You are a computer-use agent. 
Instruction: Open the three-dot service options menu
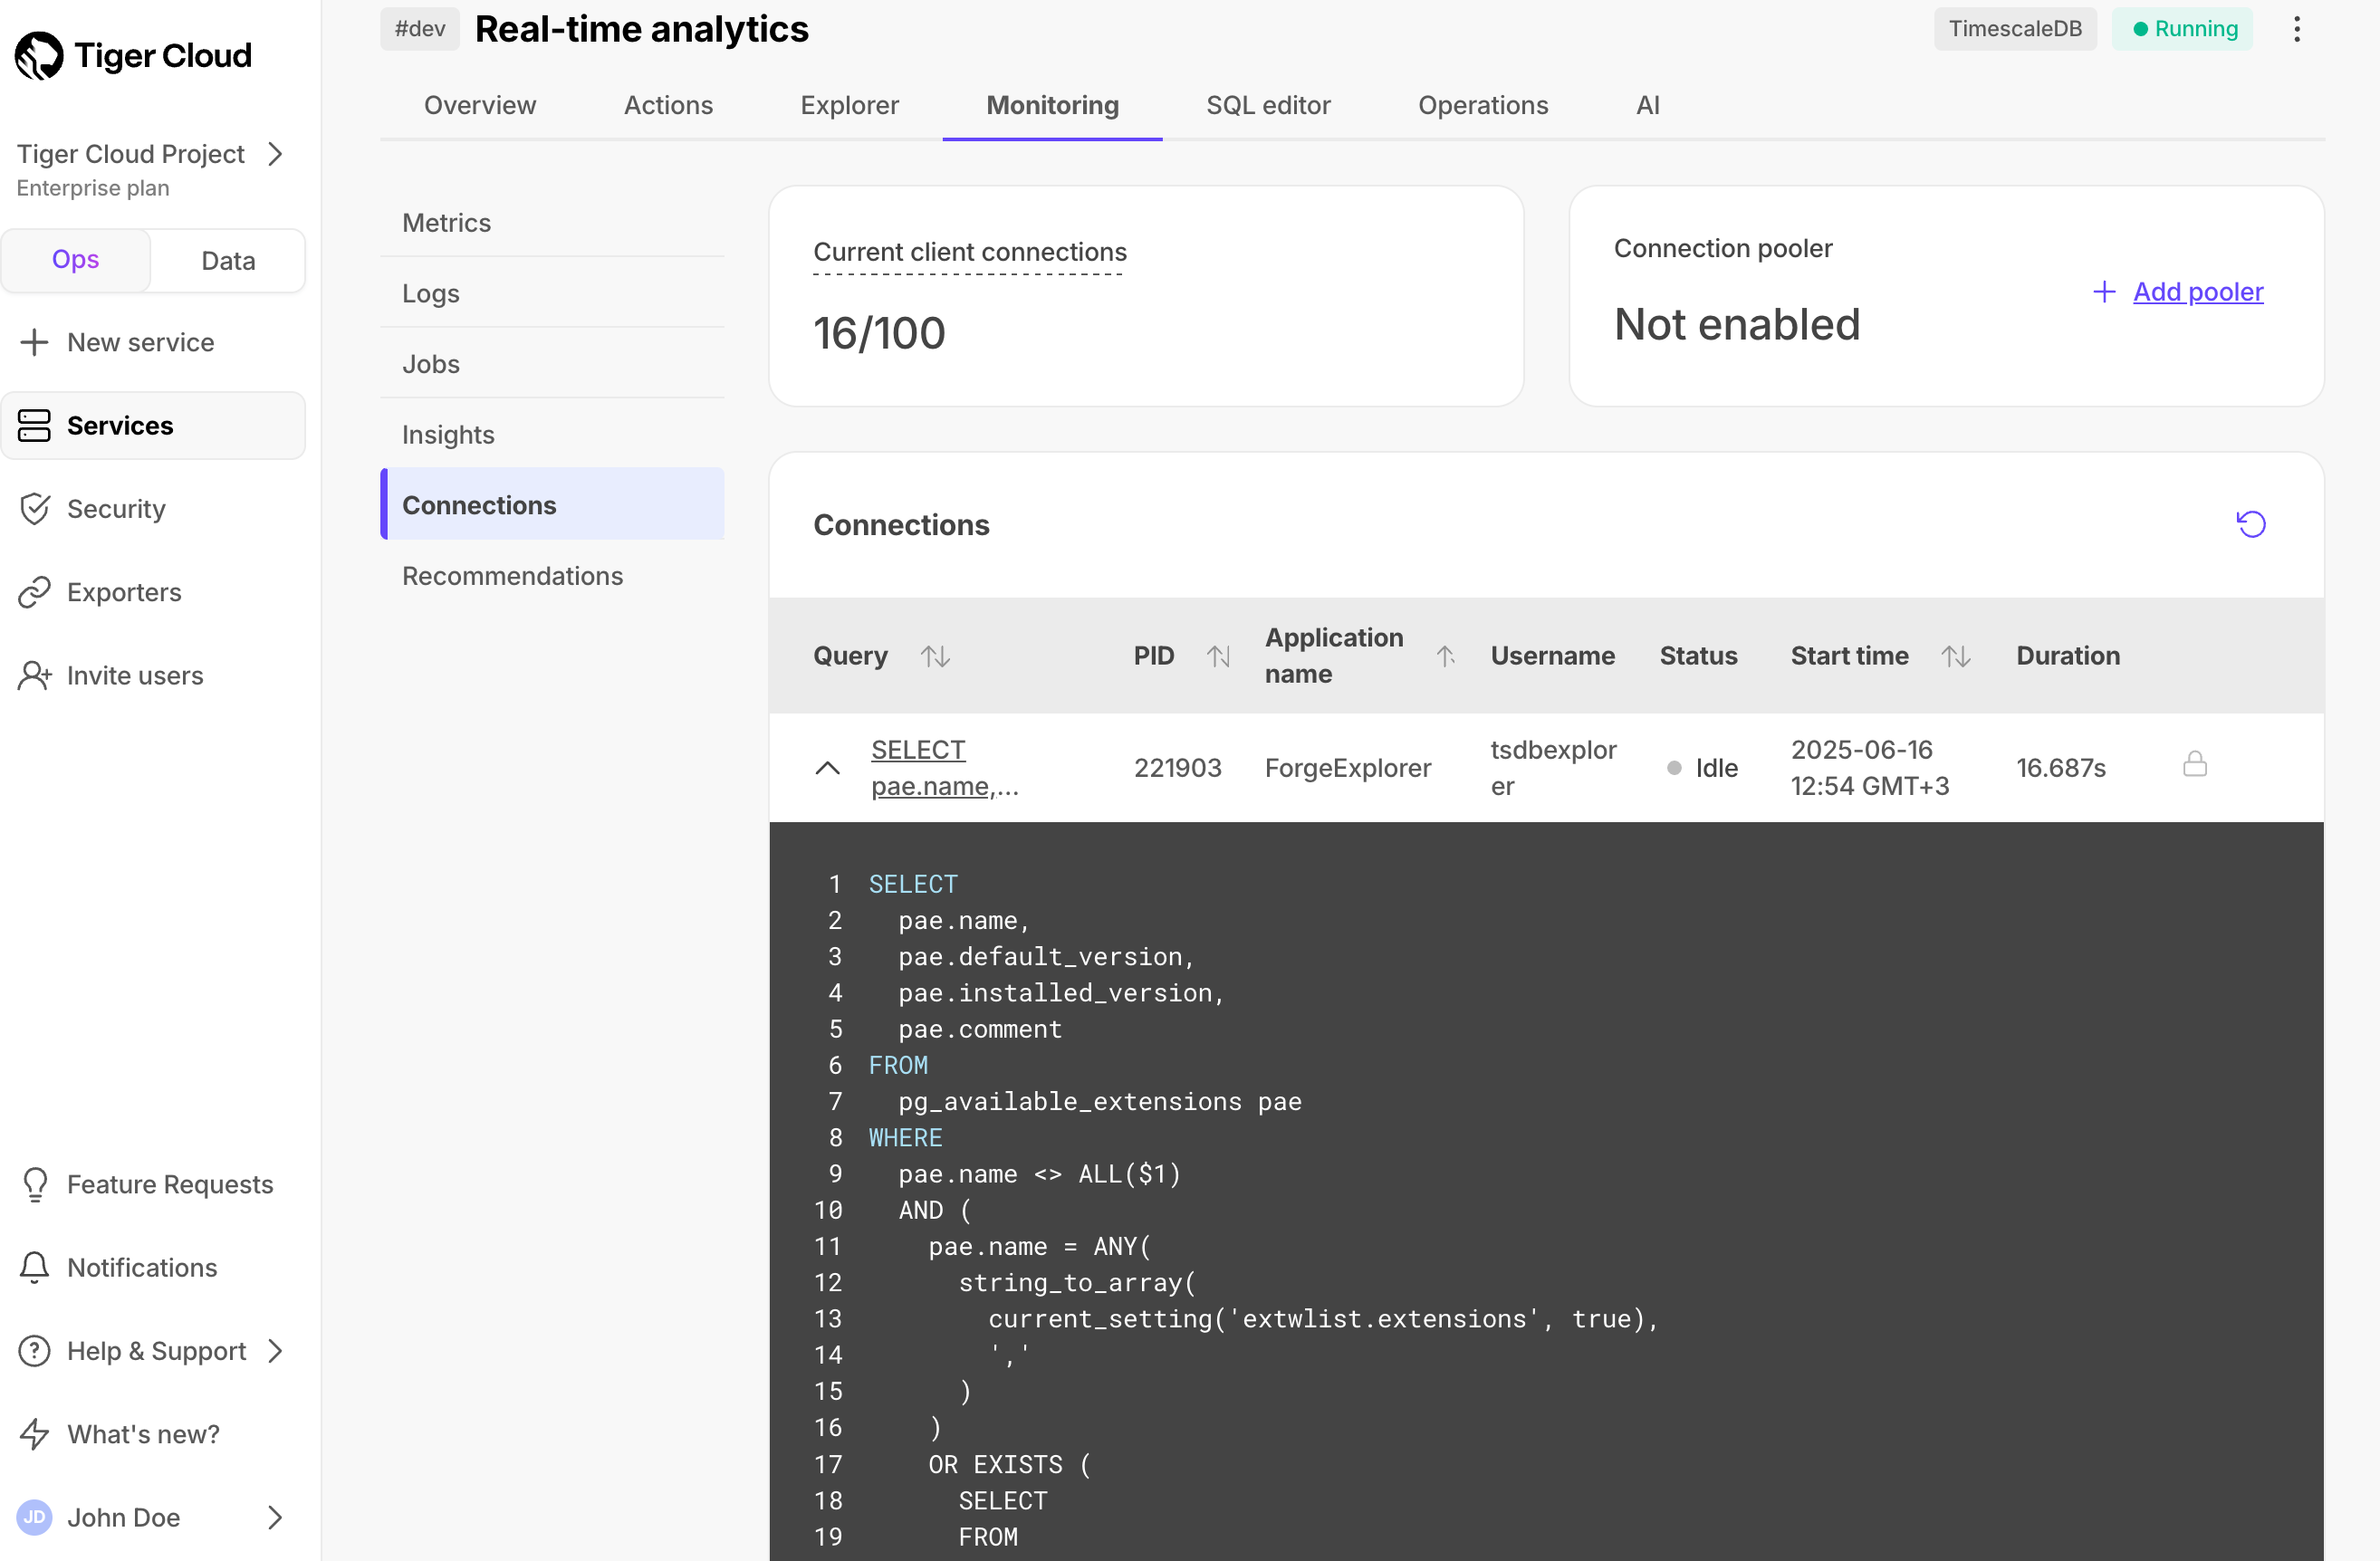(2296, 29)
